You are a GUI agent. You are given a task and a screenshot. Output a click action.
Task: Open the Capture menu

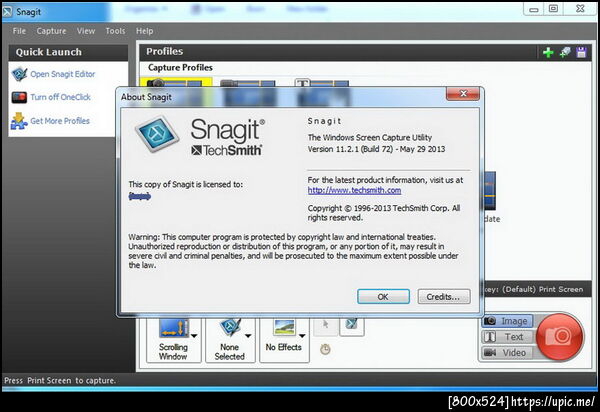[51, 31]
